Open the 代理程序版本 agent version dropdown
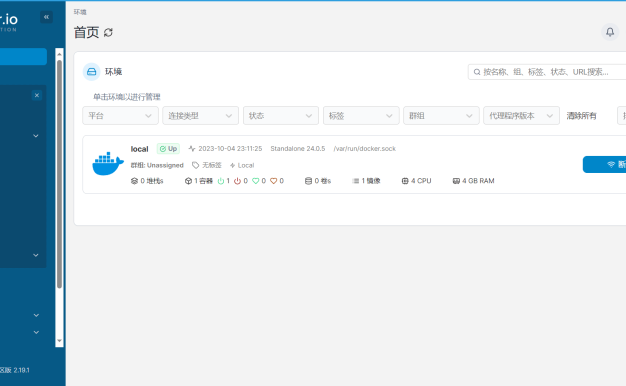Viewport: 626px width, 386px height. point(521,116)
